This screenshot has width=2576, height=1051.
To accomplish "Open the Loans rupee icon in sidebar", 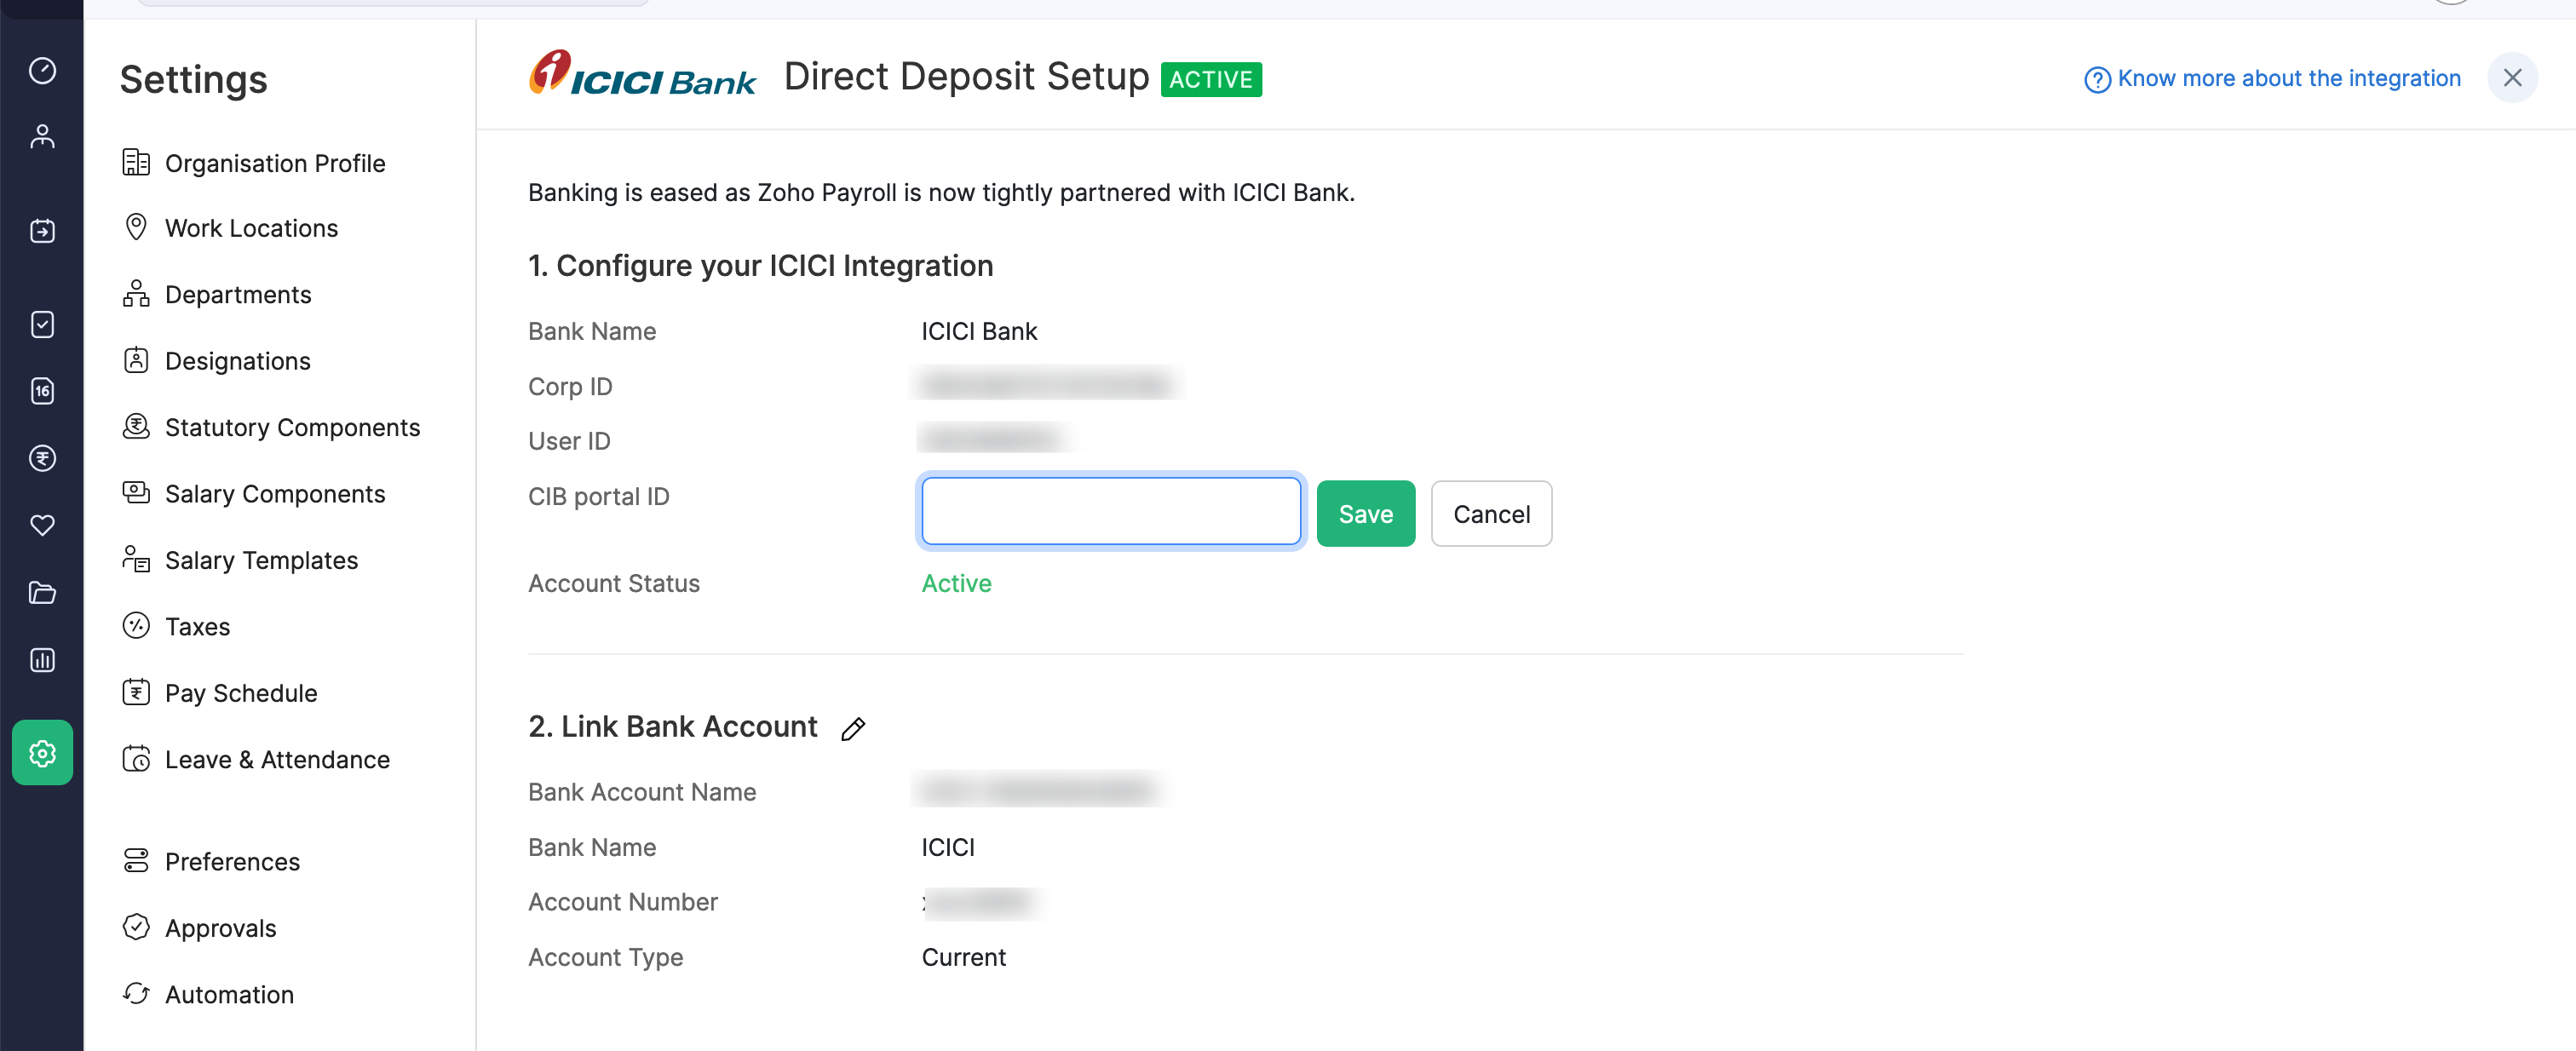I will tap(42, 459).
